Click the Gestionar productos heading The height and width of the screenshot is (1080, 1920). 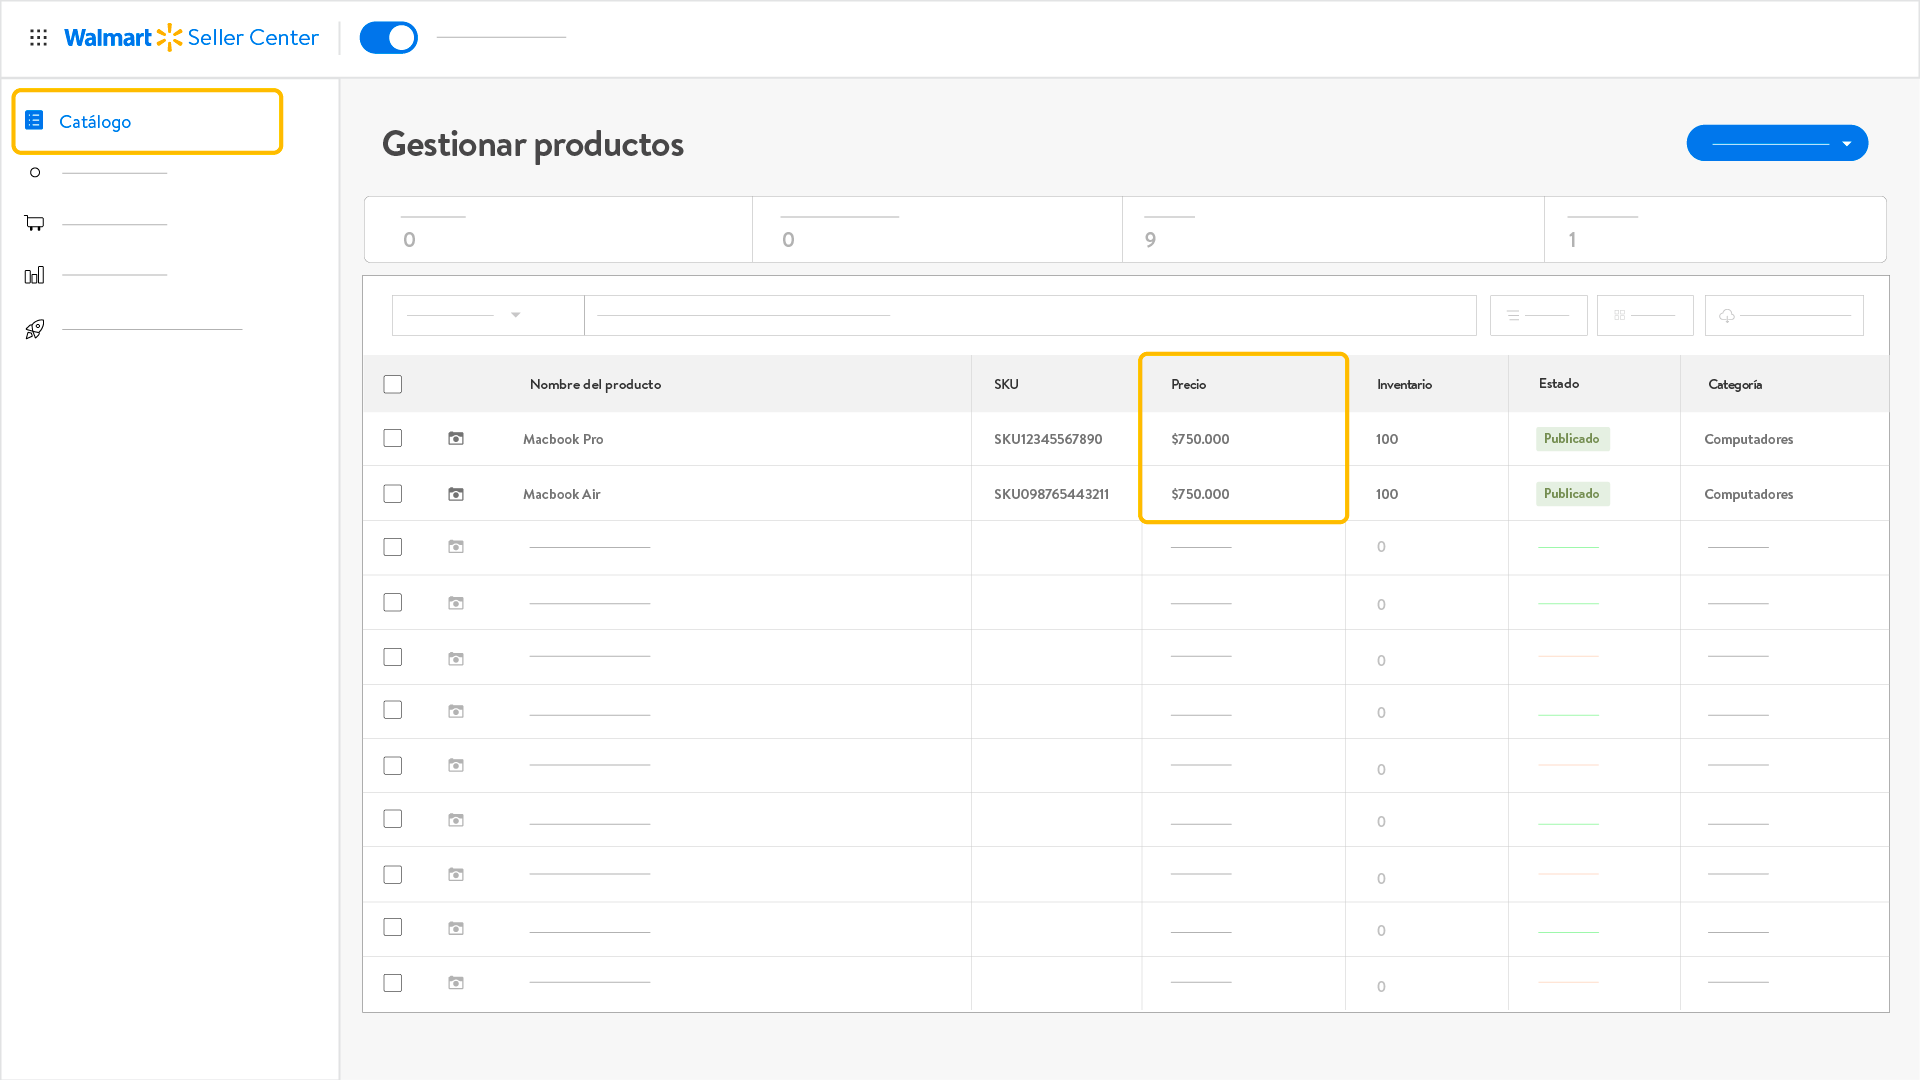click(533, 144)
